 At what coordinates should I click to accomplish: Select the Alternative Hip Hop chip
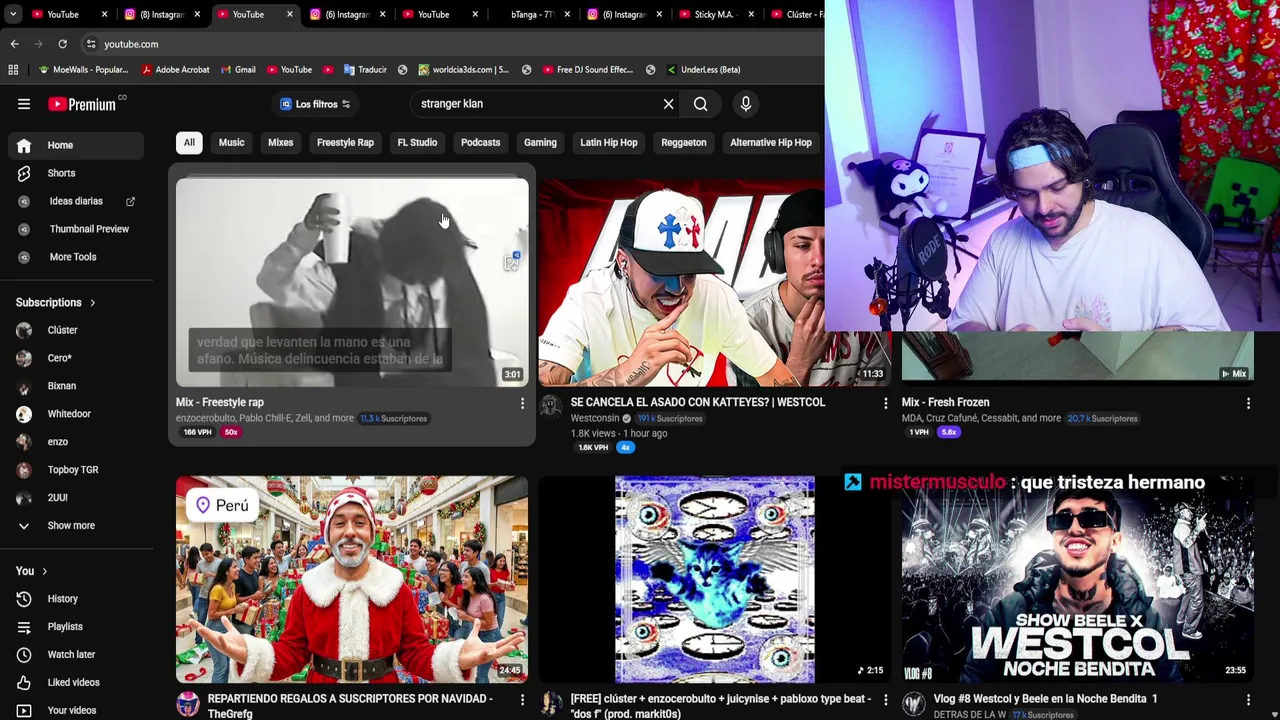771,142
